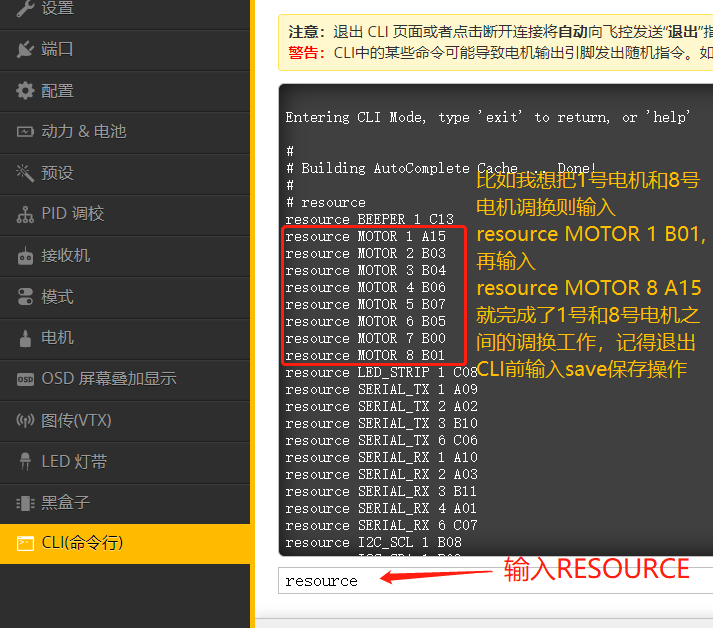Click the OSD icon in the sidebar
The height and width of the screenshot is (628, 713).
(x=25, y=379)
